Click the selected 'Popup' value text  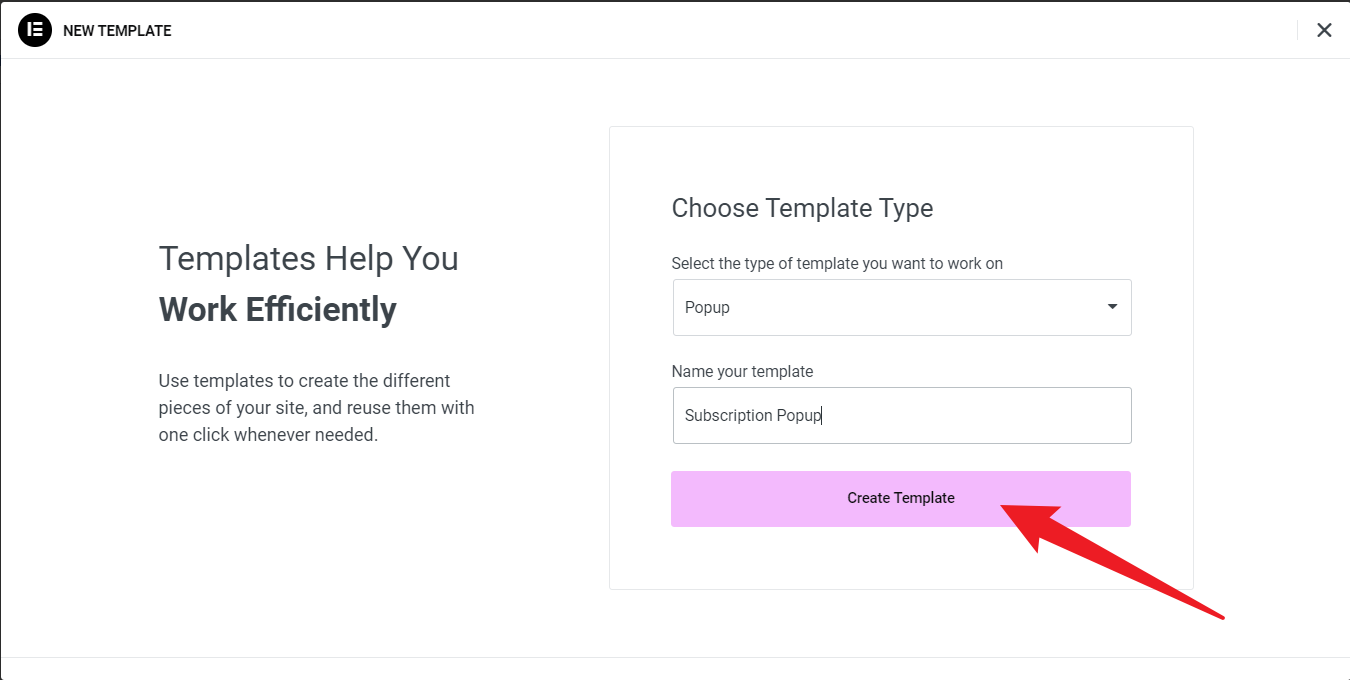point(707,308)
